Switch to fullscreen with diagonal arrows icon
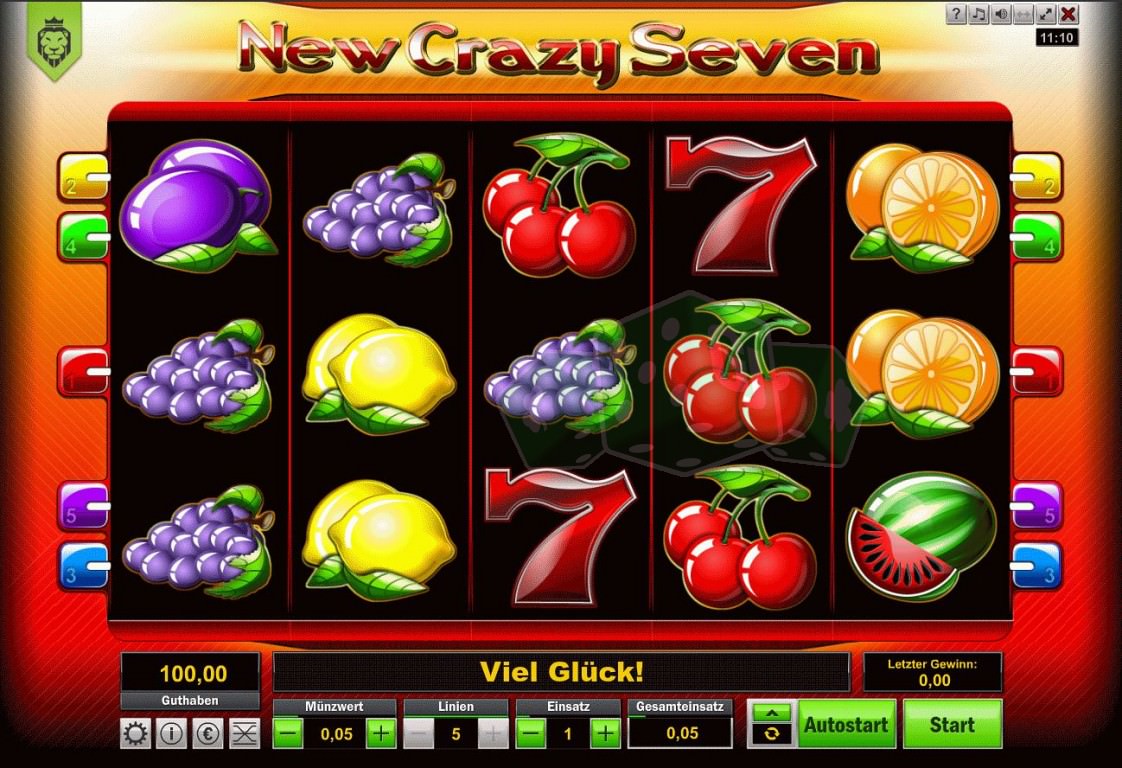Screen dimensions: 1122x768 1046,14
